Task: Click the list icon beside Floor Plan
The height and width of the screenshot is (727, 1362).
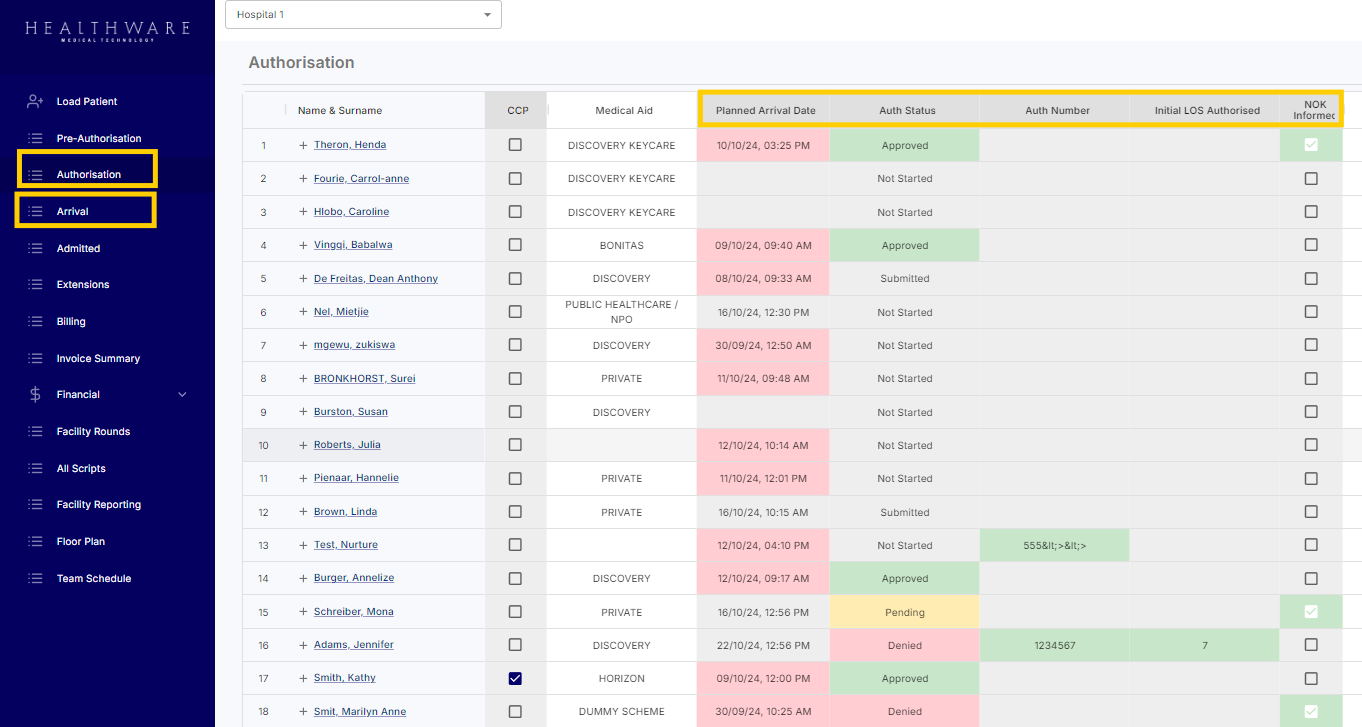Action: pyautogui.click(x=35, y=542)
